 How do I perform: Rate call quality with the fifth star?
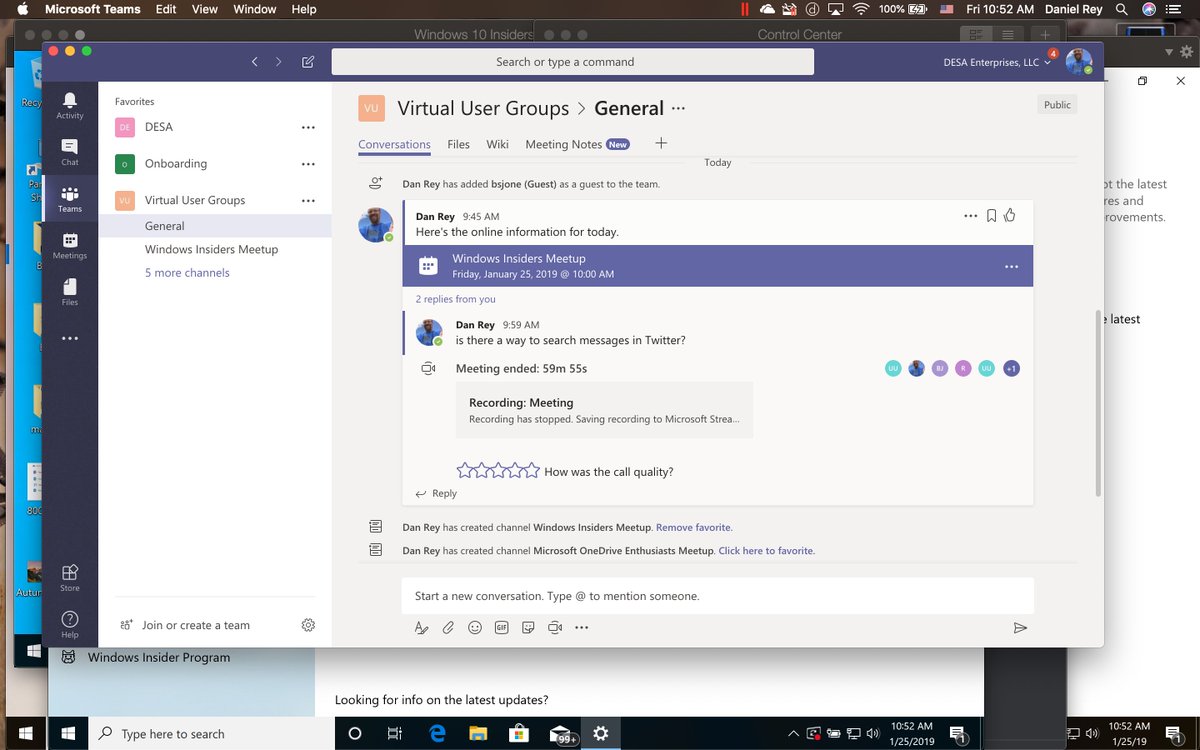pos(532,470)
